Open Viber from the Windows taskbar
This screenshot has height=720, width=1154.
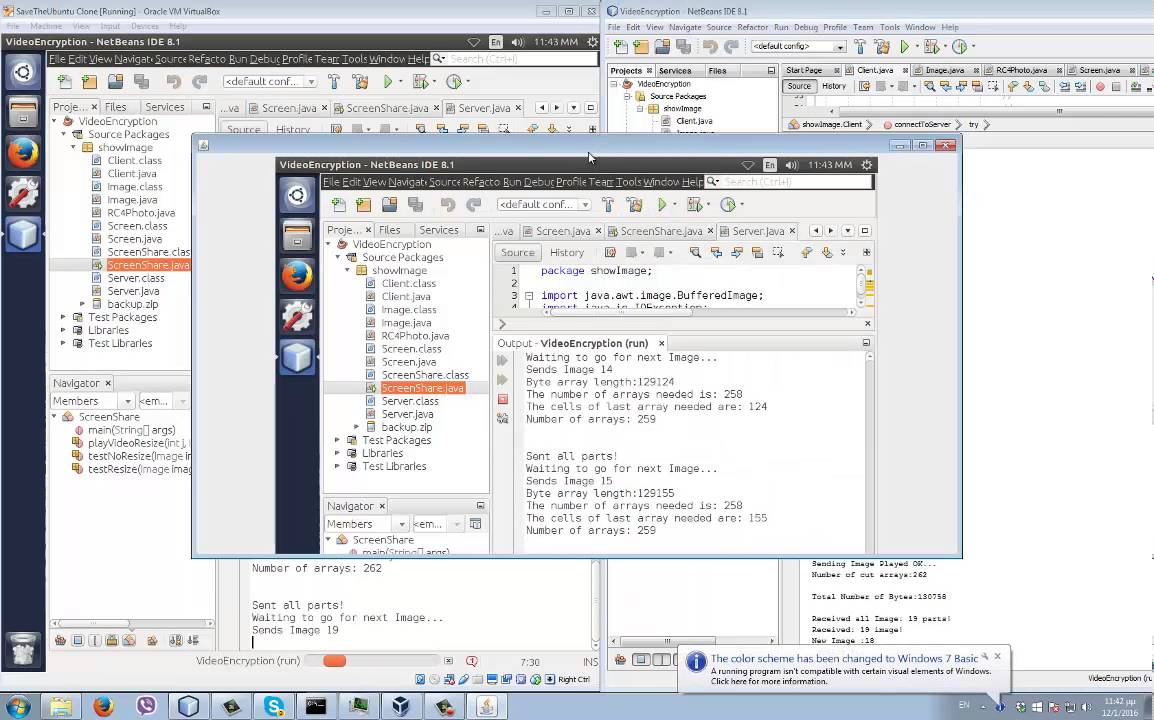pyautogui.click(x=146, y=707)
